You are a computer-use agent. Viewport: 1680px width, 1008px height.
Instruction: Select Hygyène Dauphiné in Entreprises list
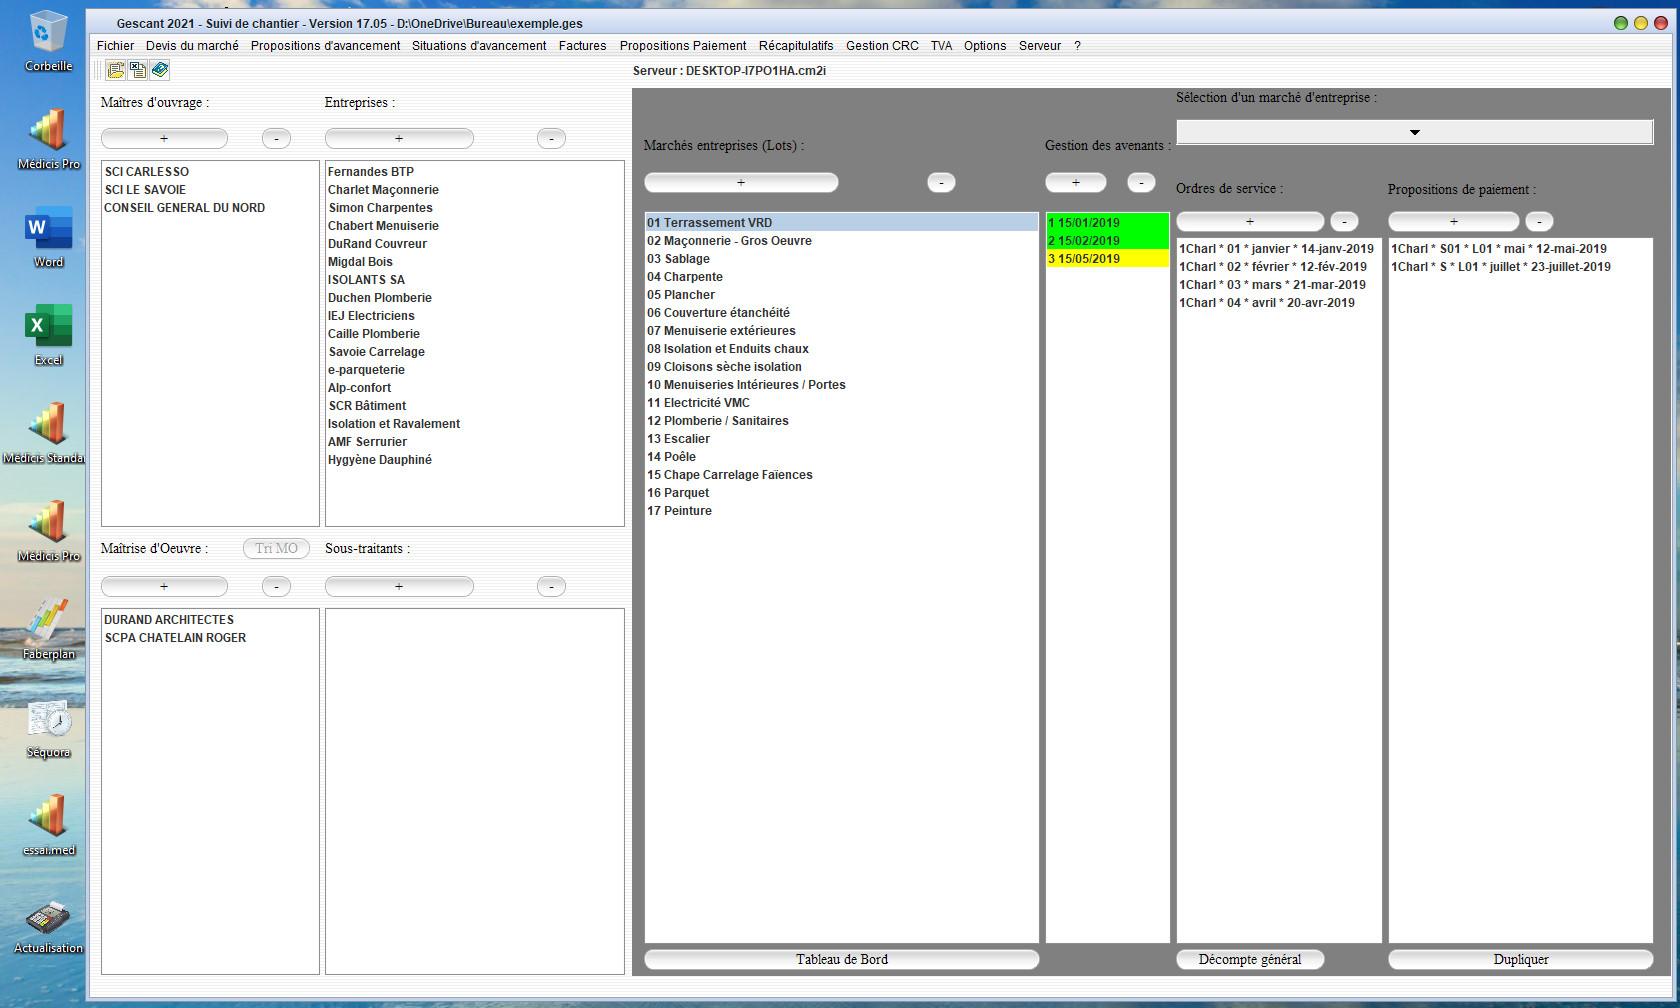coord(474,460)
